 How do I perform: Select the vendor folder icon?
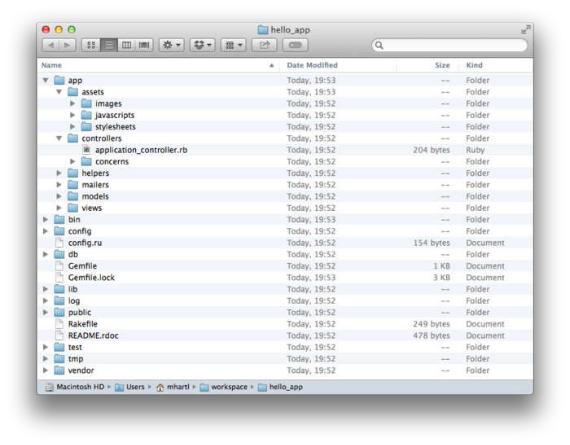point(59,370)
